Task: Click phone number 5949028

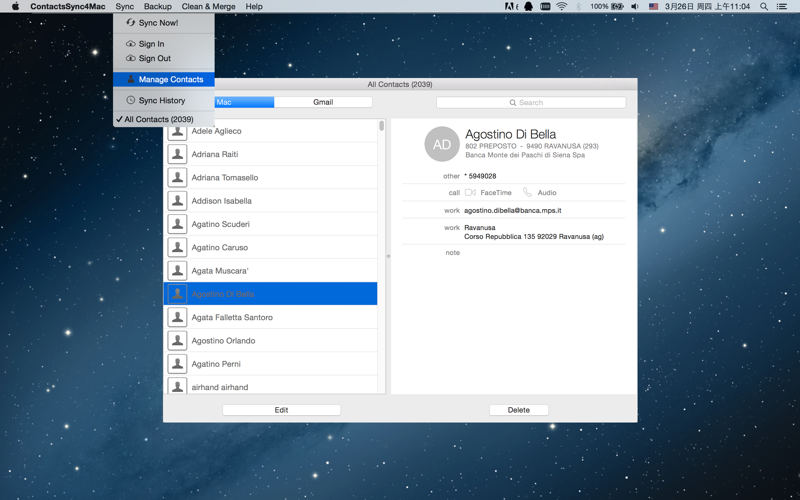Action: pos(482,176)
